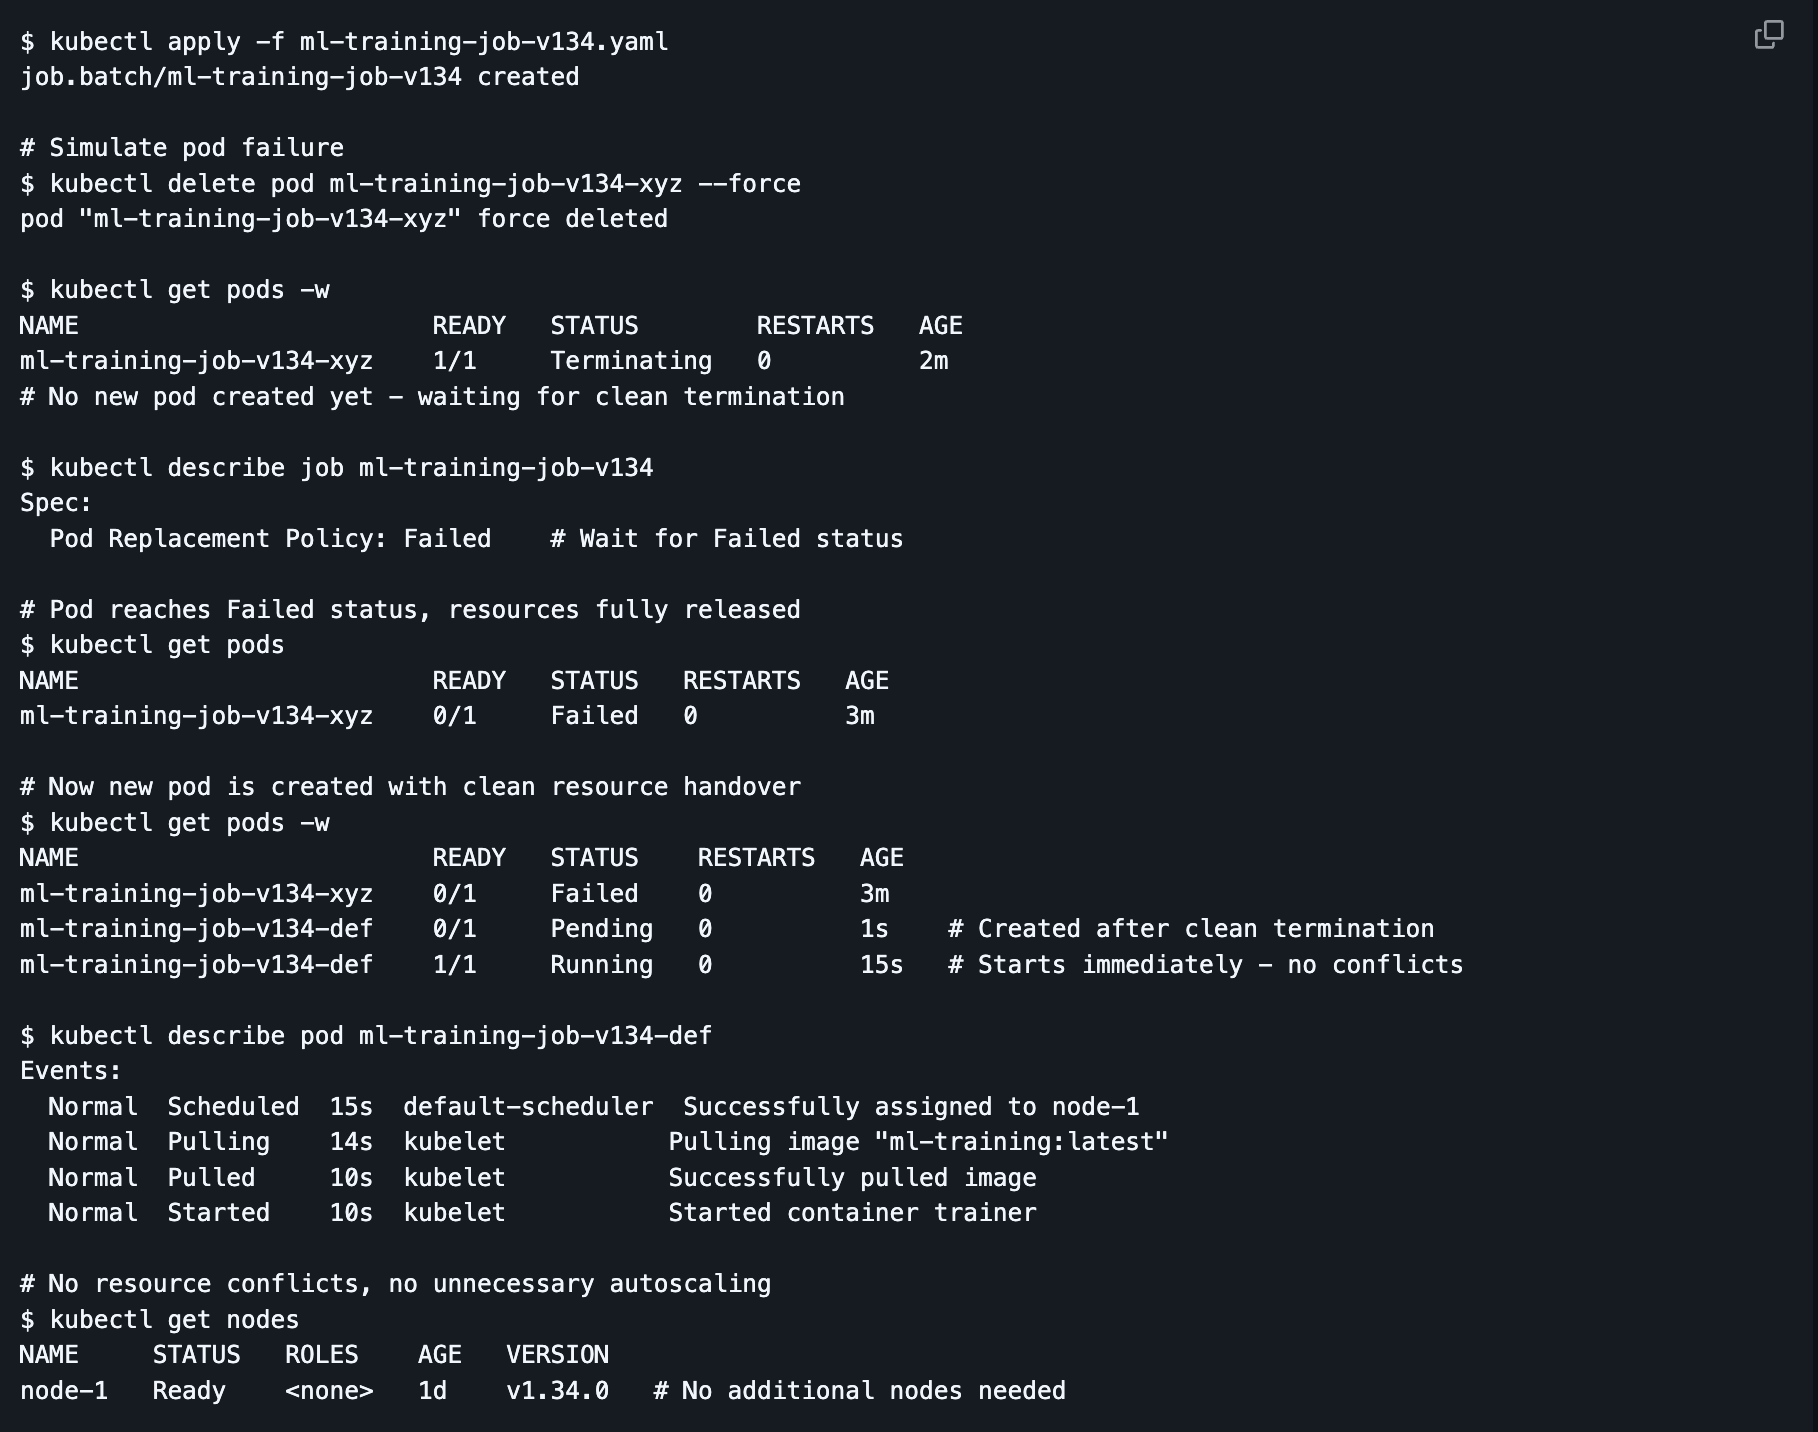Click the kubectl apply command line
The width and height of the screenshot is (1818, 1432).
[344, 42]
